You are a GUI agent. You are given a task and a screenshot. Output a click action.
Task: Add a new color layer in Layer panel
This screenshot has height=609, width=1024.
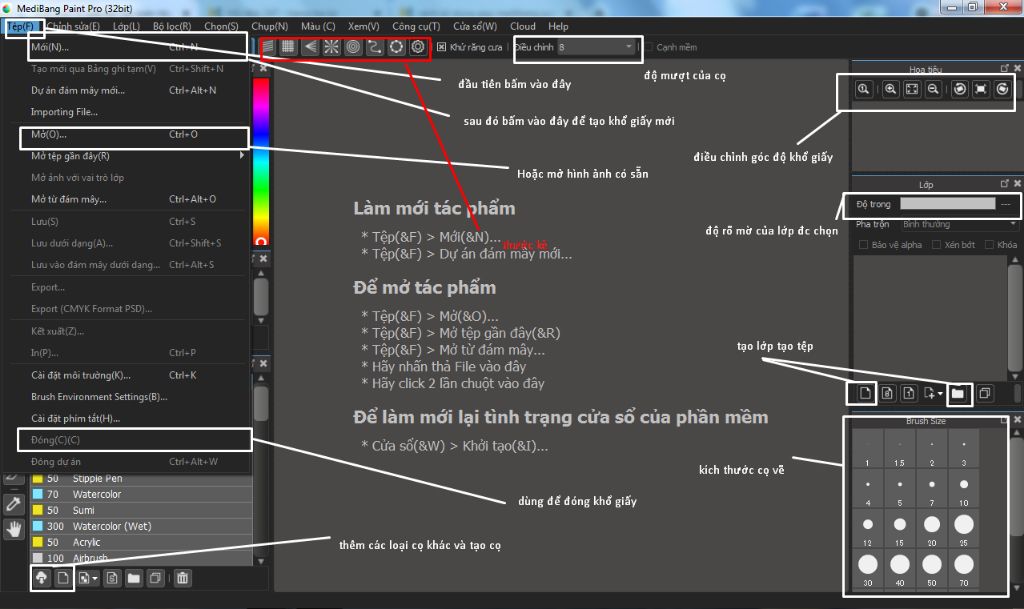(x=865, y=393)
